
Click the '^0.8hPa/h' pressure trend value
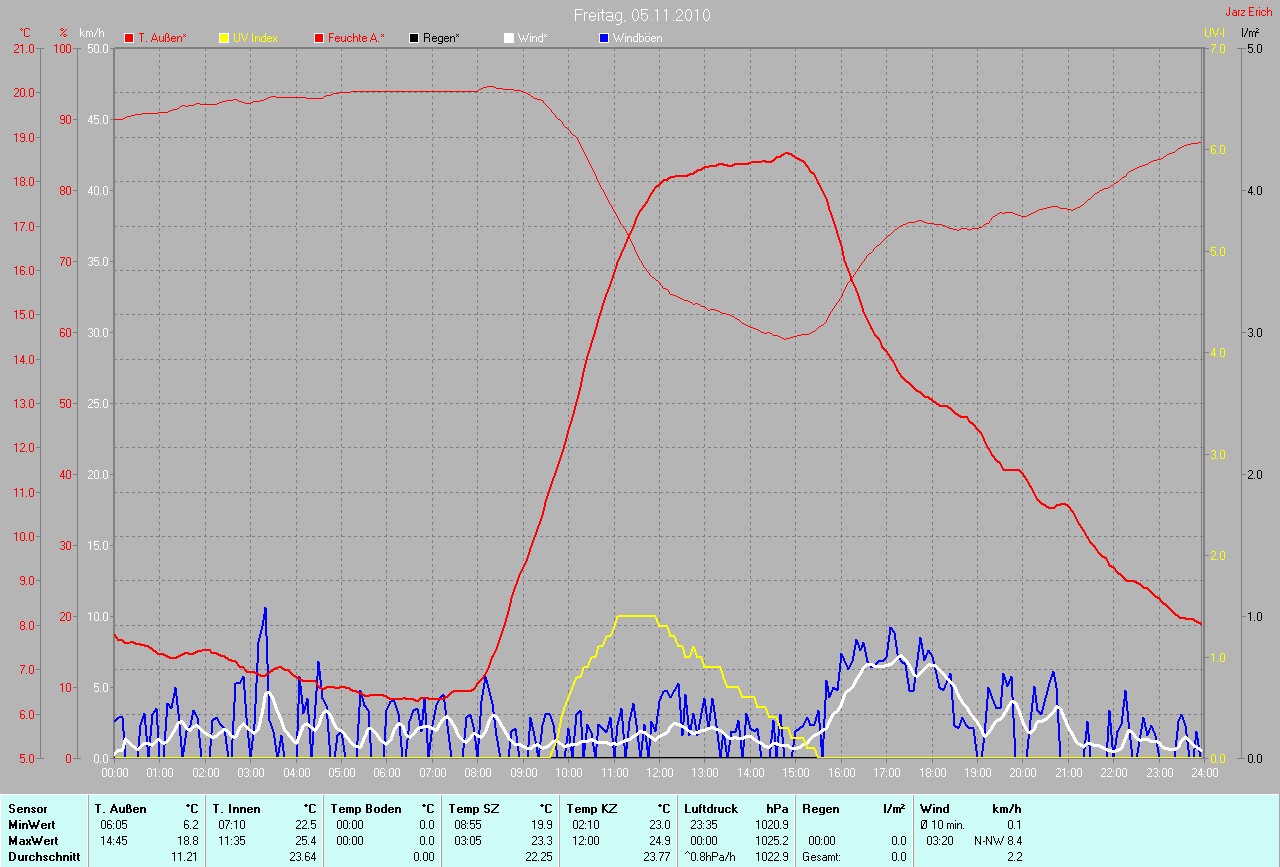pyautogui.click(x=710, y=857)
